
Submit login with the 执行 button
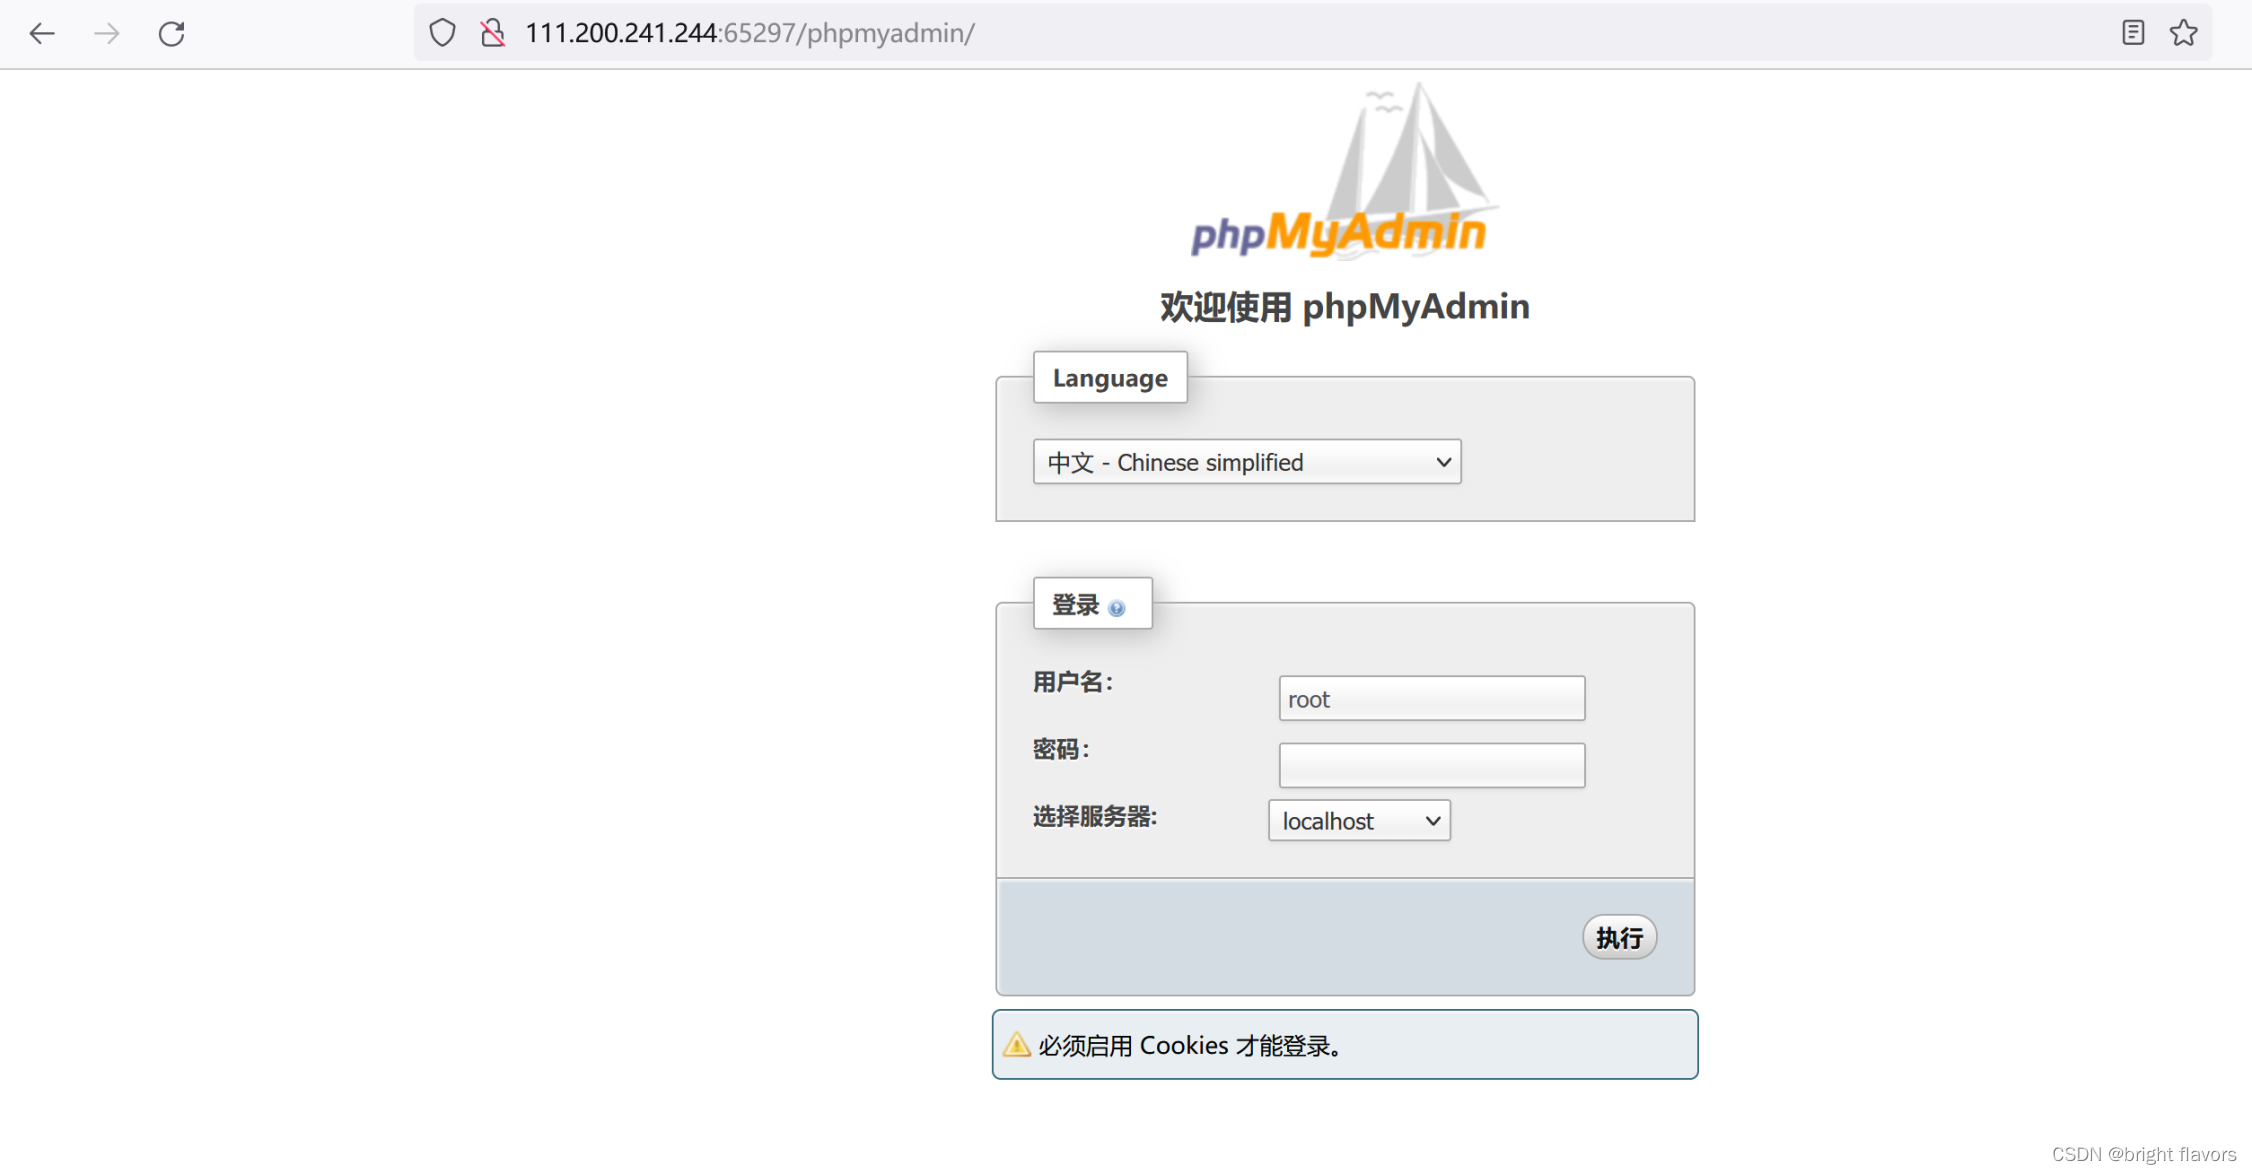[x=1619, y=937]
